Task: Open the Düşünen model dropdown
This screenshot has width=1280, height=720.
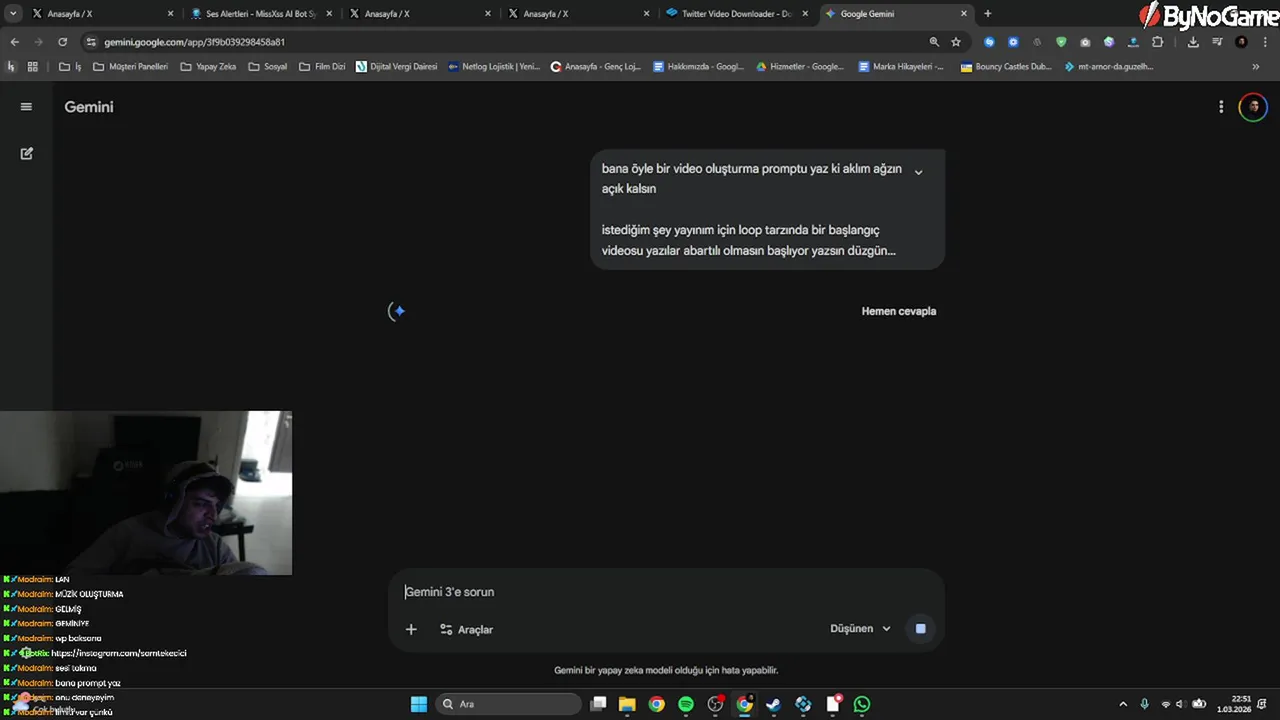Action: tap(860, 629)
